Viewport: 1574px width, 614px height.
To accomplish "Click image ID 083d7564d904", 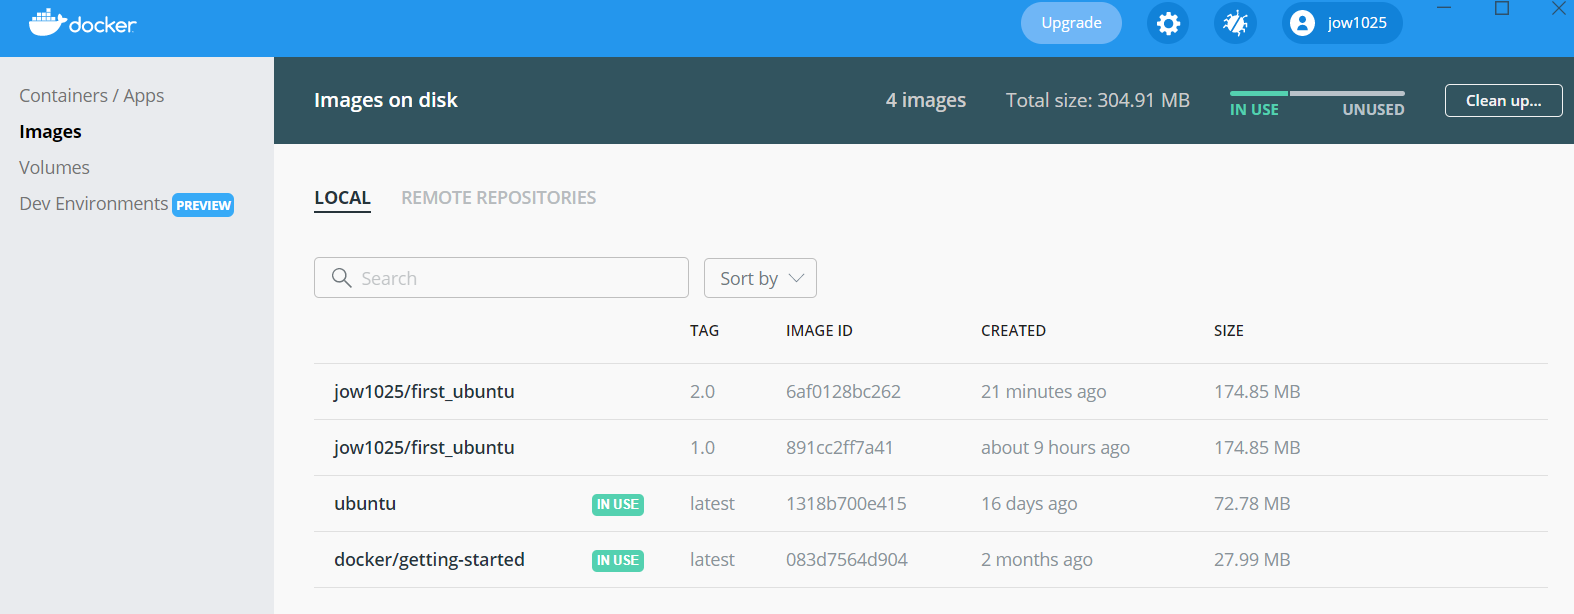I will point(847,560).
